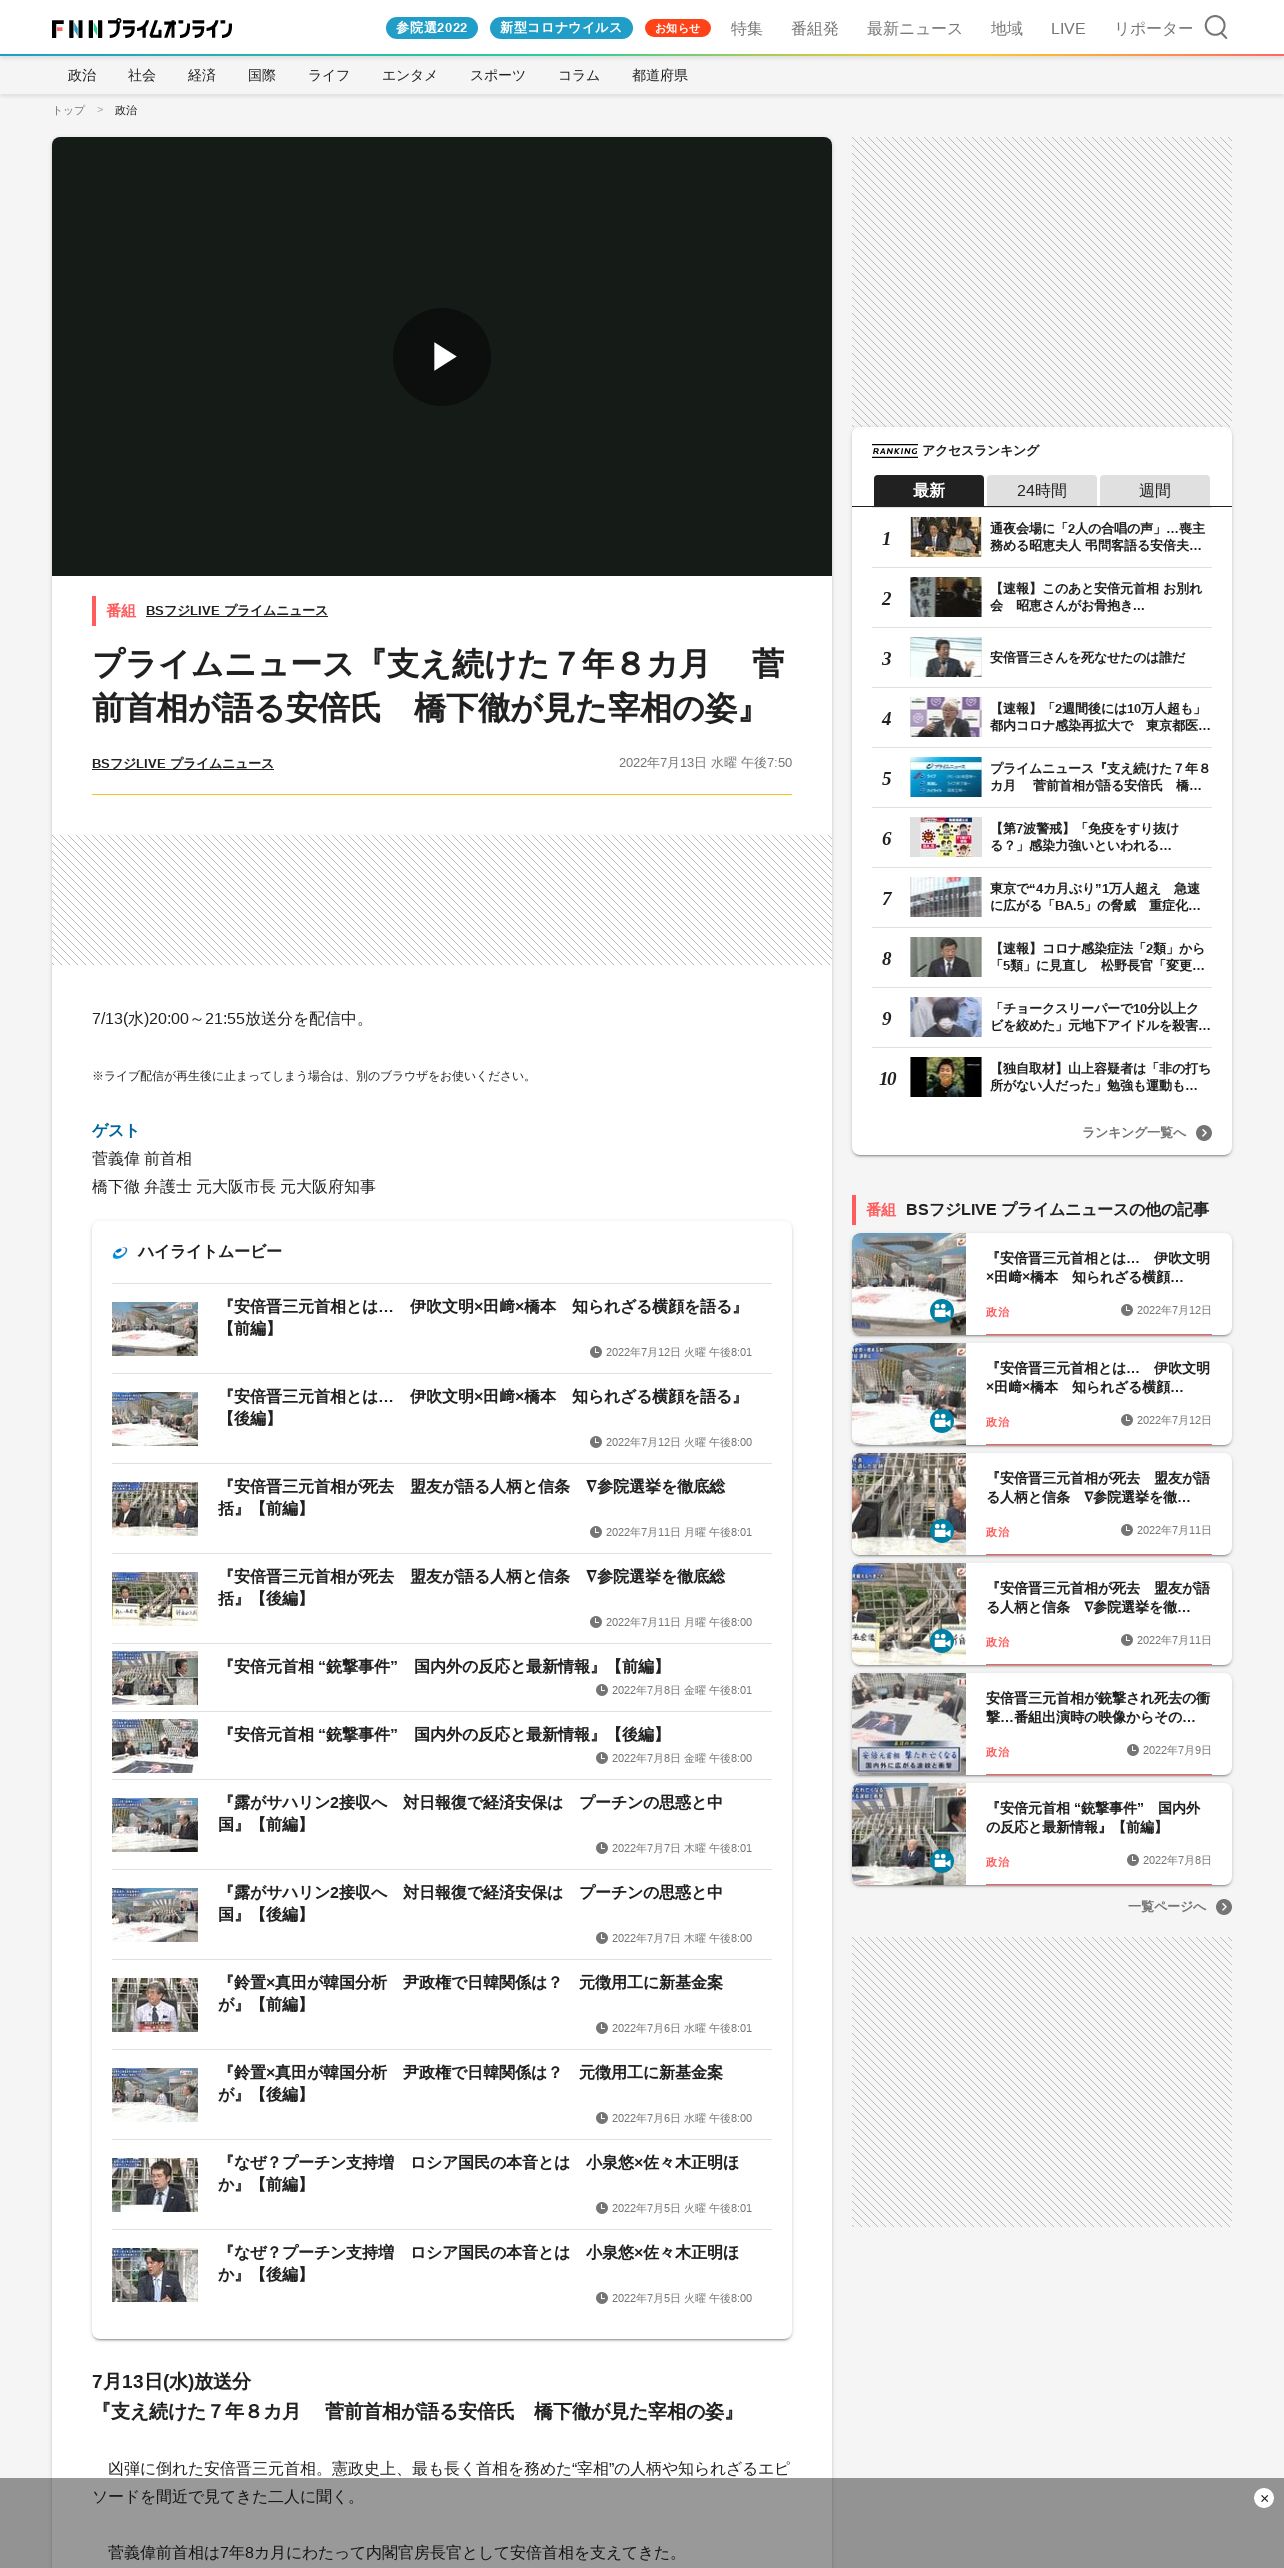
Task: Open LIVE in top navigation
Action: click(1068, 28)
